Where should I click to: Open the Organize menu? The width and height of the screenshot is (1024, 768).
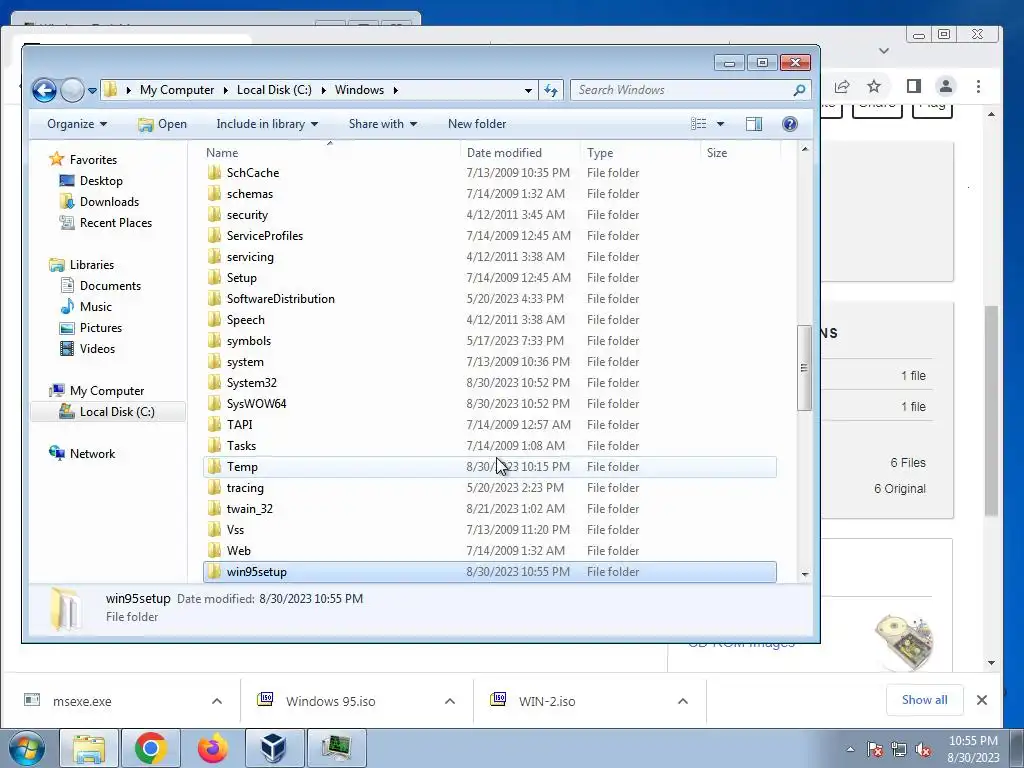77,123
